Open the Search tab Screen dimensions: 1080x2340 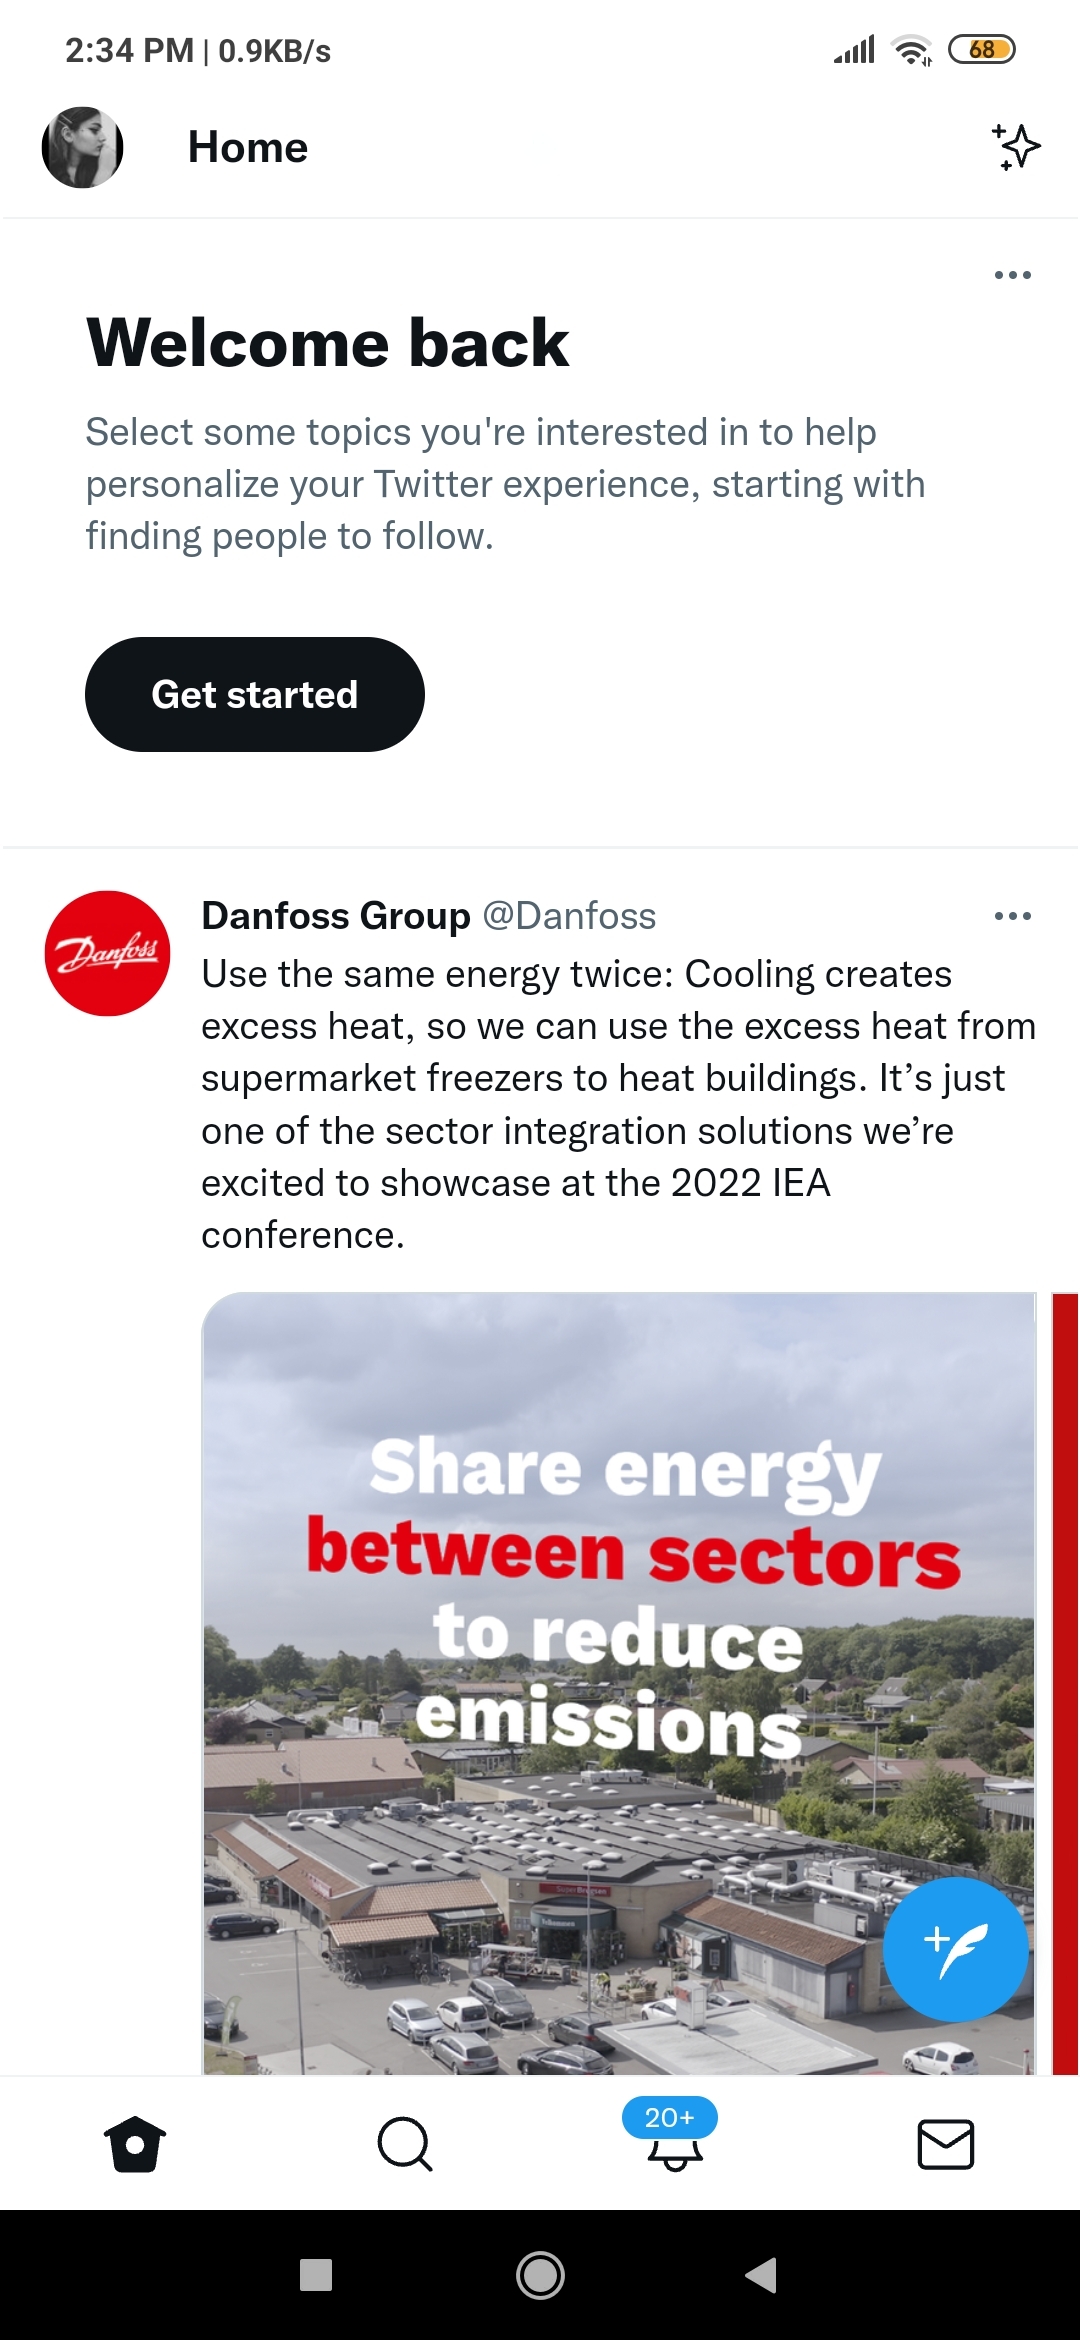[x=405, y=2144]
